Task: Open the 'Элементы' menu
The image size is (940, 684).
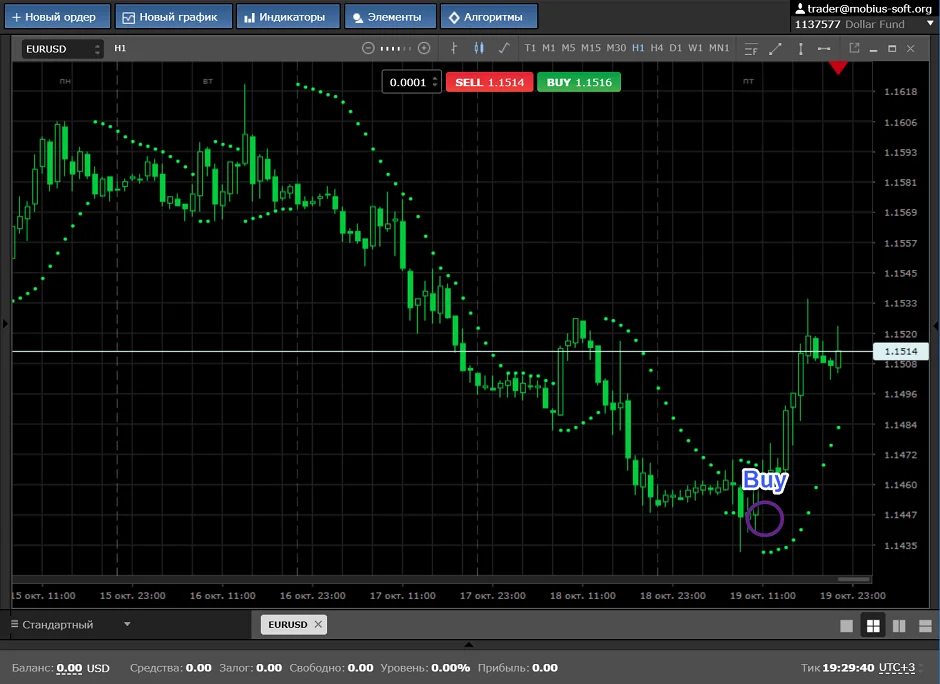Action: click(x=390, y=17)
